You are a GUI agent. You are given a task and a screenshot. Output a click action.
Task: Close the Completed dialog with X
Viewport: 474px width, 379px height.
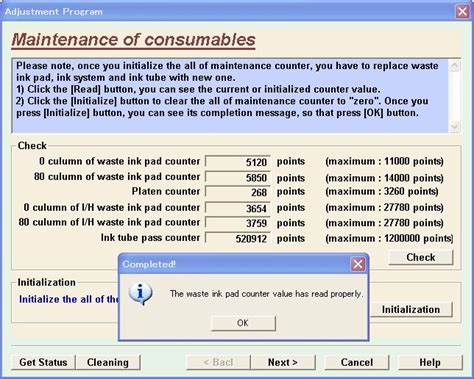coord(358,264)
